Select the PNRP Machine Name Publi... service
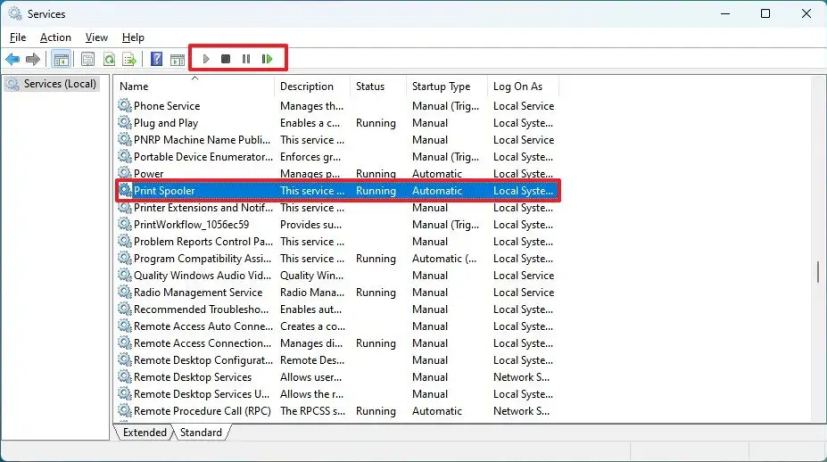827x462 pixels. (202, 140)
